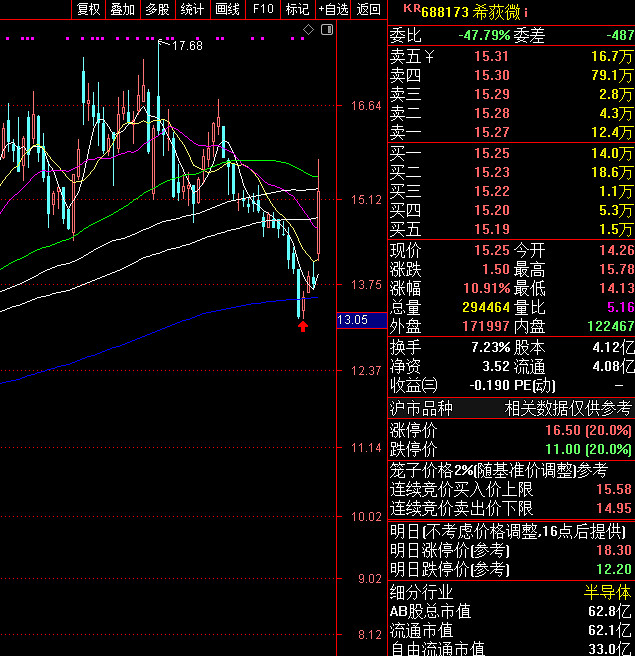This screenshot has height=656, width=635.
Task: Open the F10 company info page
Action: 262,9
